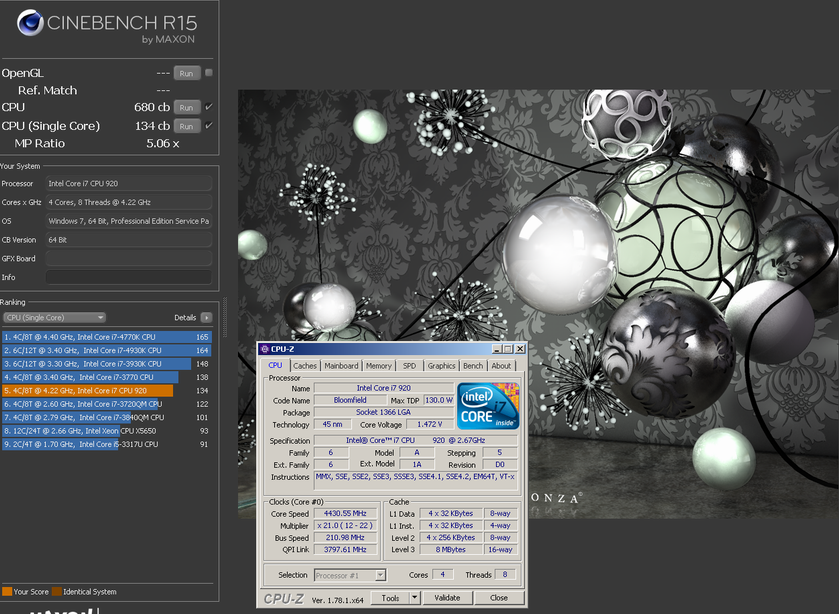Select ranking row Intel Core i7-3930K CPU
This screenshot has height=614, width=839.
tap(106, 364)
